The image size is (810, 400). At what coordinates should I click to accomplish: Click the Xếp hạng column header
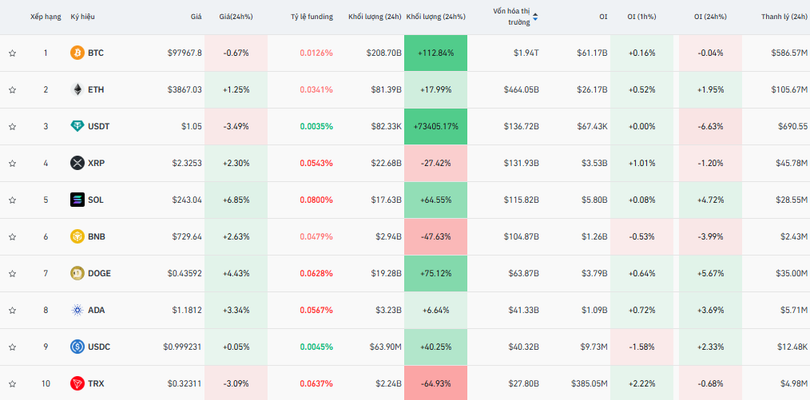pos(45,17)
